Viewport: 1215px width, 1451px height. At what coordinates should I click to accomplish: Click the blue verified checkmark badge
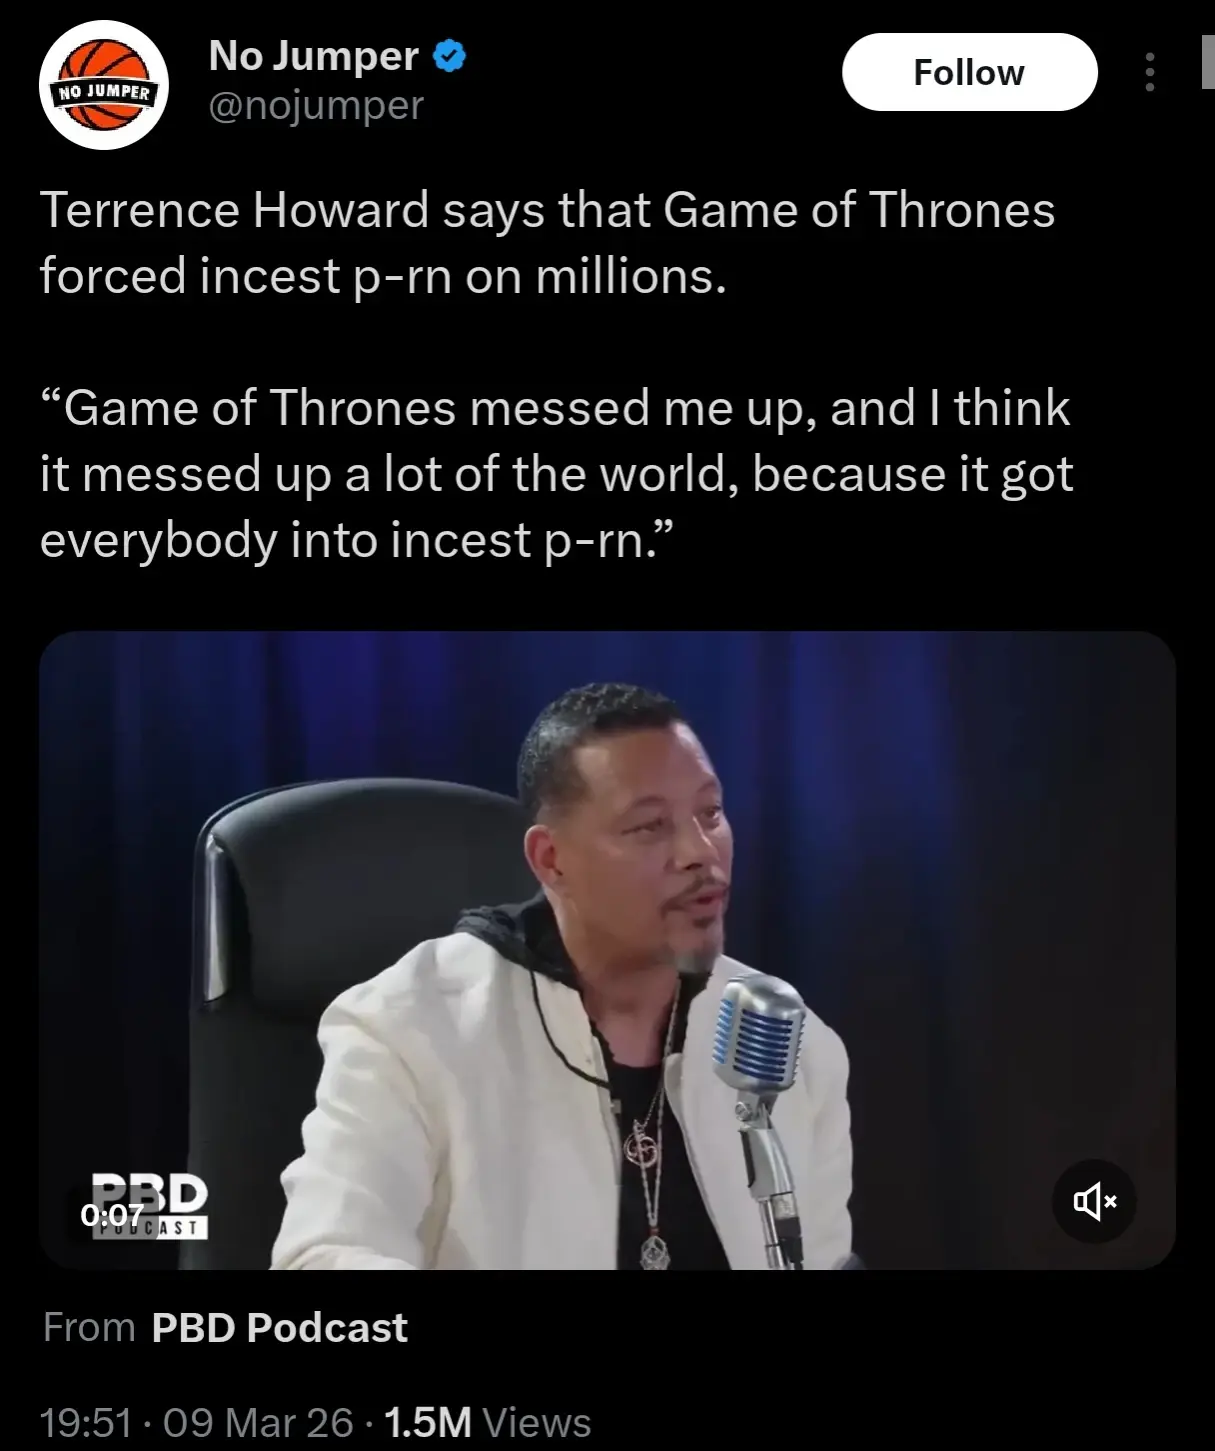point(449,56)
